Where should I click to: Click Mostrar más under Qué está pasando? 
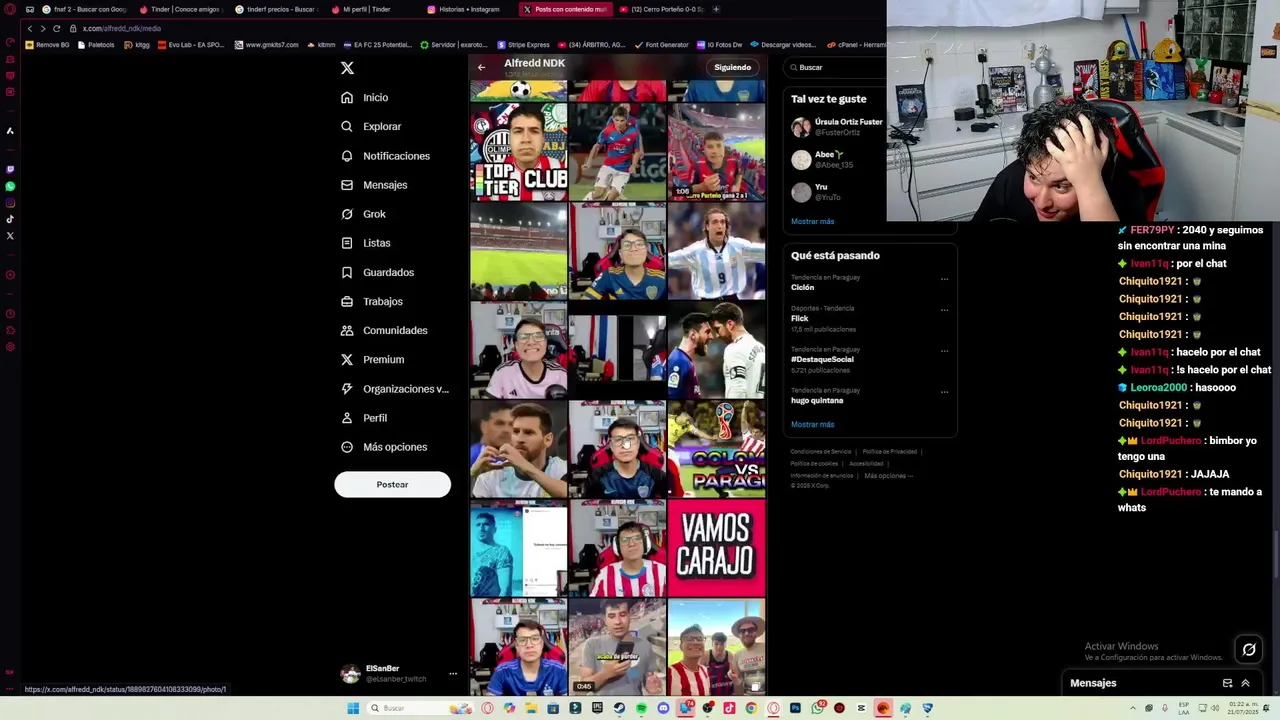812,424
